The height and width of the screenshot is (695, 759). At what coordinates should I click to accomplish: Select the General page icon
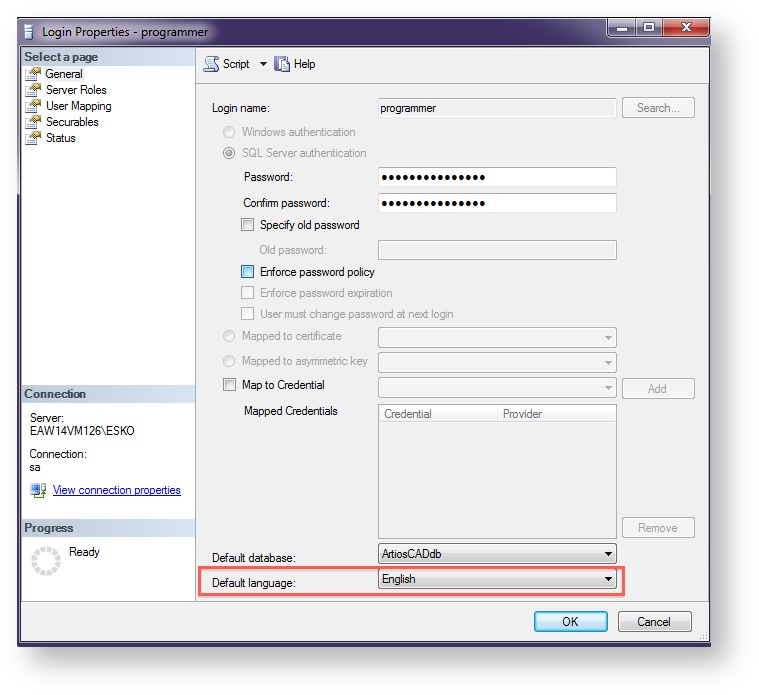coord(33,74)
